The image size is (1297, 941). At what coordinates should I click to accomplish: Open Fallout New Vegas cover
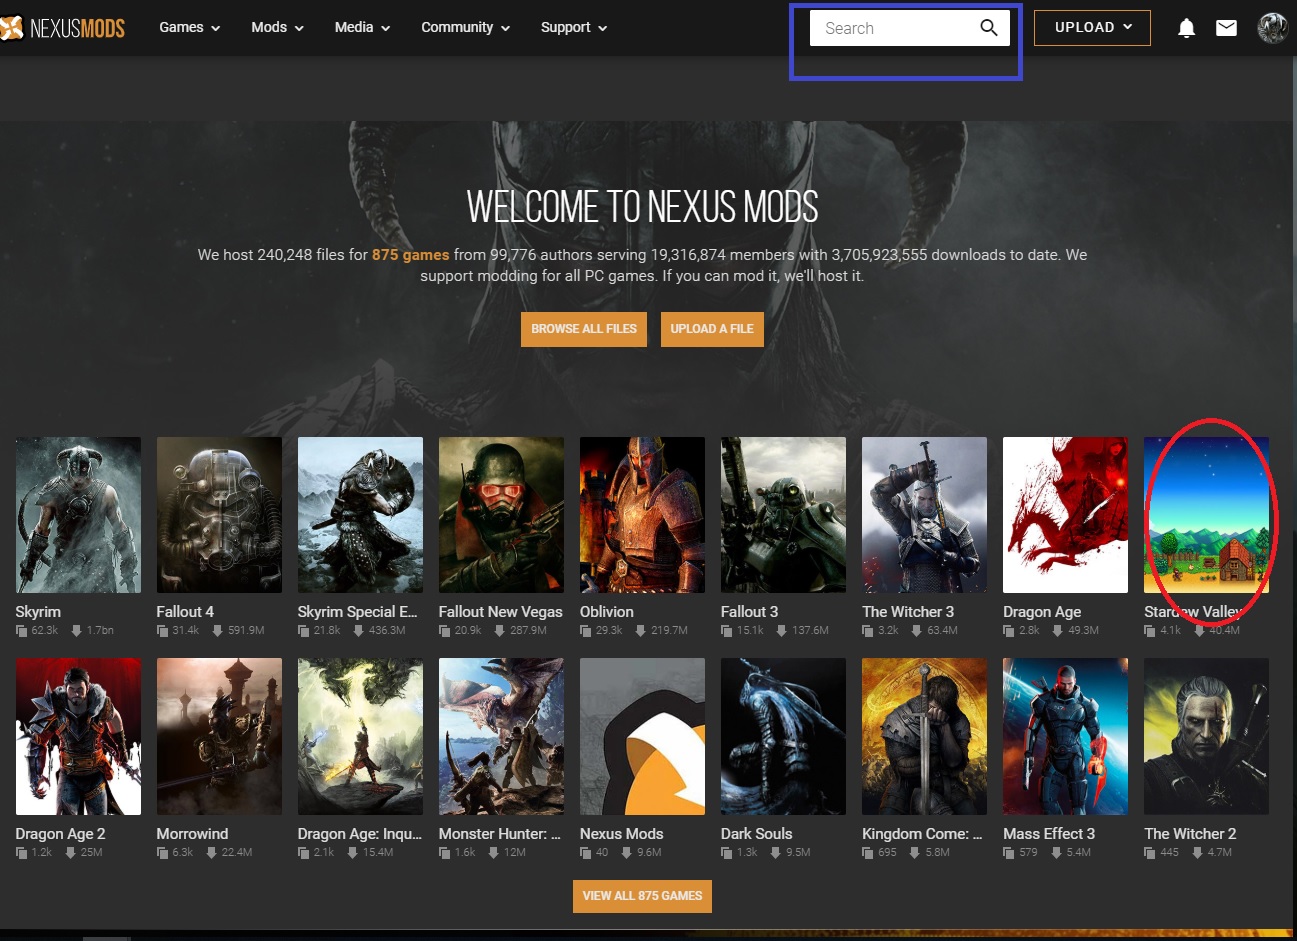[501, 515]
